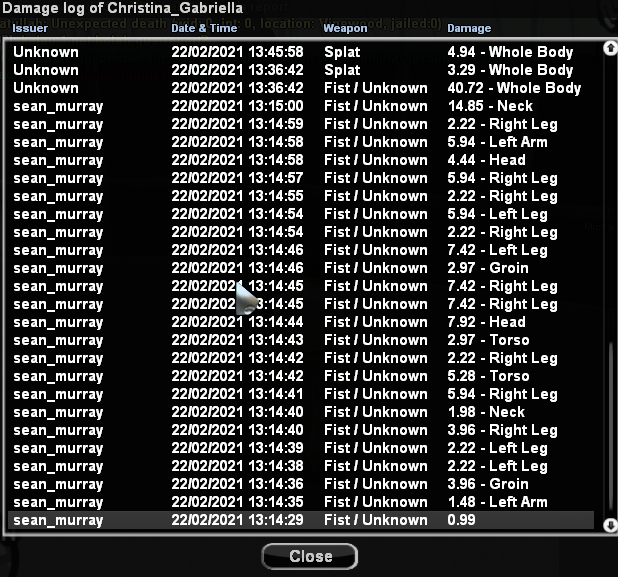Select the 2.97 - Torso row

pyautogui.click(x=301, y=340)
